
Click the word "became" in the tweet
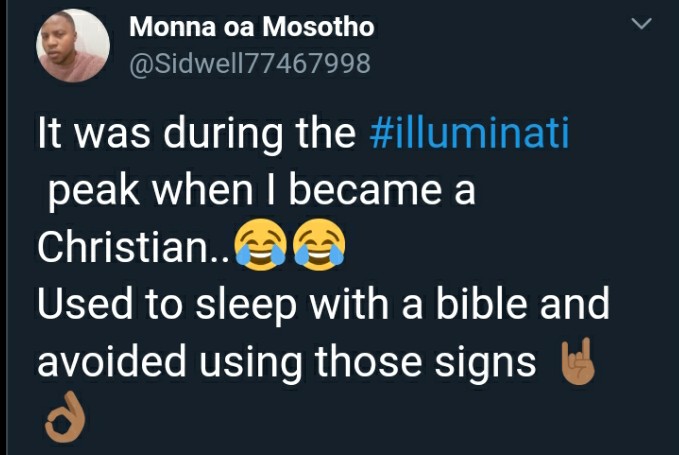pos(366,189)
